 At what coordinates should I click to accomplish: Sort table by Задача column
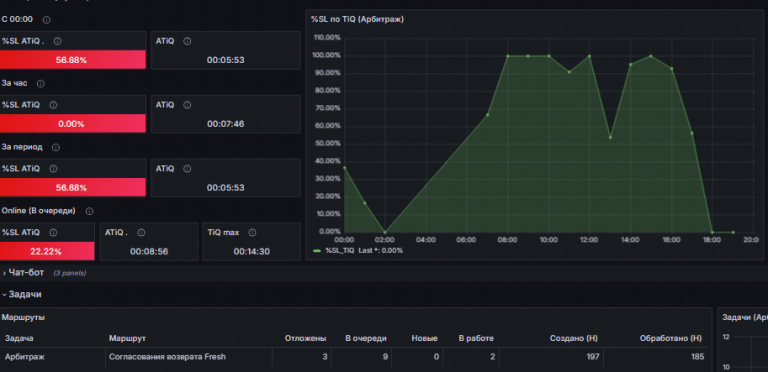point(19,339)
